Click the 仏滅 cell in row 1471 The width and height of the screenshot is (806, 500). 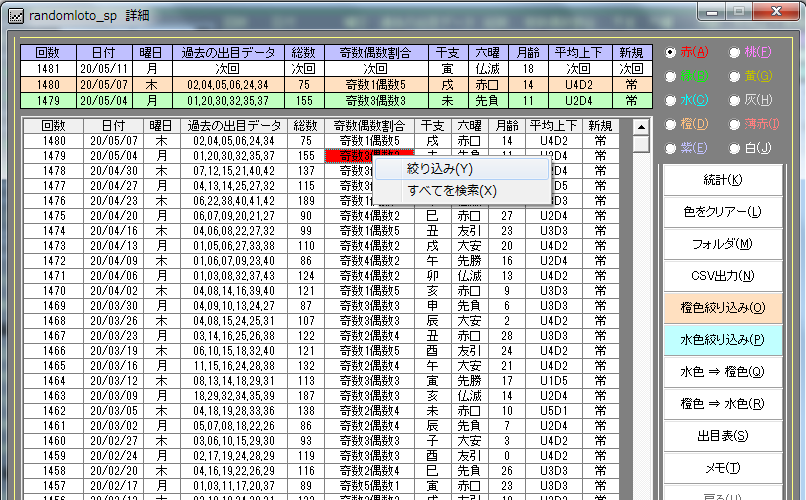pyautogui.click(x=469, y=276)
